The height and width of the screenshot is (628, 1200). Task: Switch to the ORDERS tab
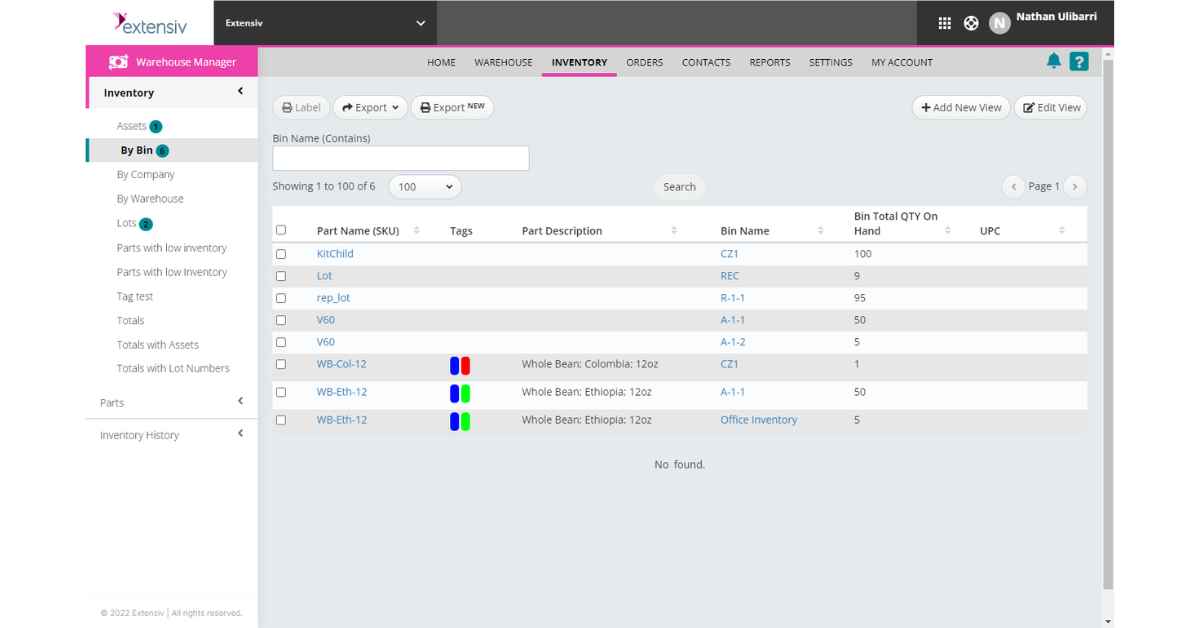click(x=645, y=62)
